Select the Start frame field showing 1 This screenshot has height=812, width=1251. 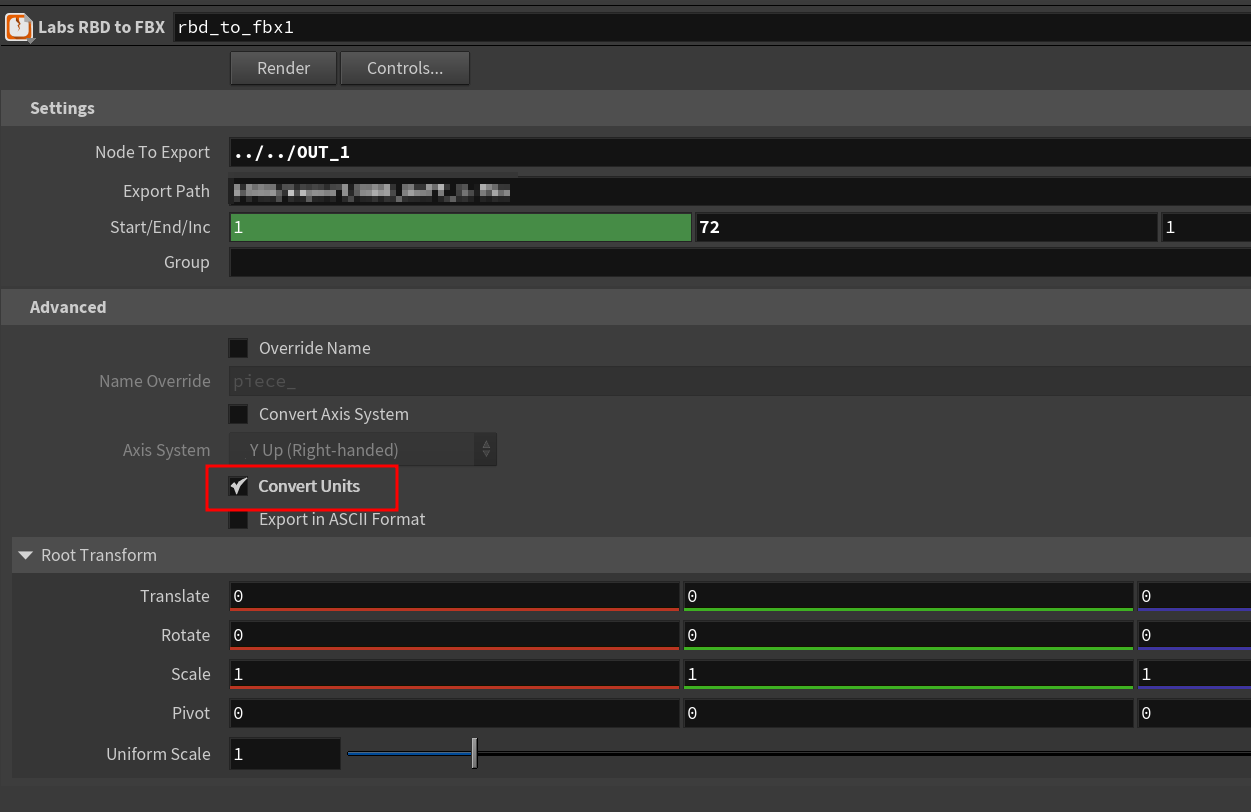tap(461, 227)
